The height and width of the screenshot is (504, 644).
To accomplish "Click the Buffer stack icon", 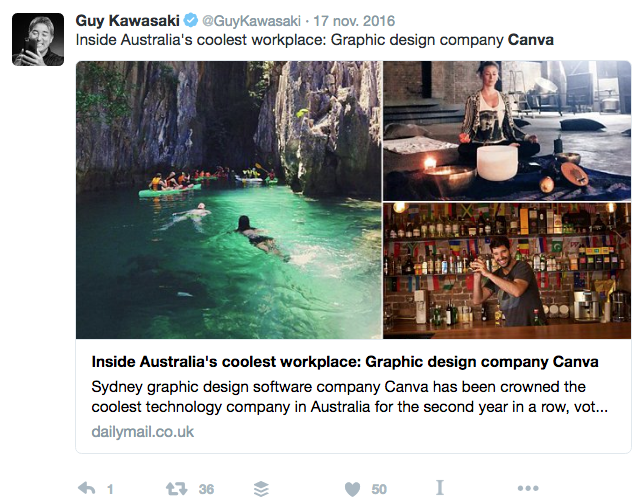I will pyautogui.click(x=262, y=489).
